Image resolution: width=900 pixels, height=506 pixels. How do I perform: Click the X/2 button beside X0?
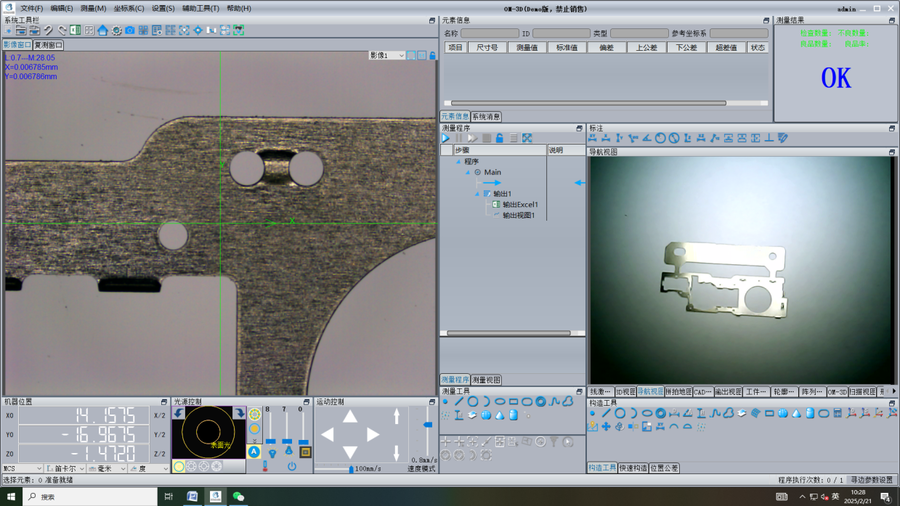tap(159, 416)
